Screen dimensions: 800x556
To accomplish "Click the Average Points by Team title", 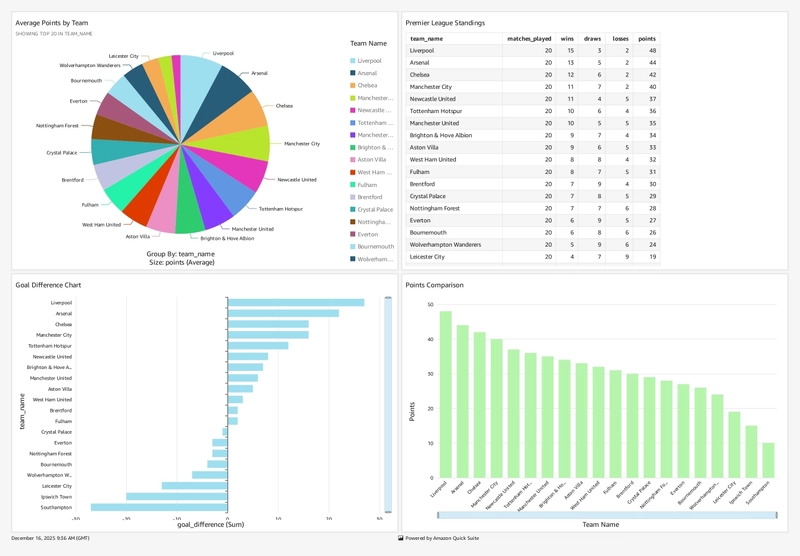I will 52,23.
